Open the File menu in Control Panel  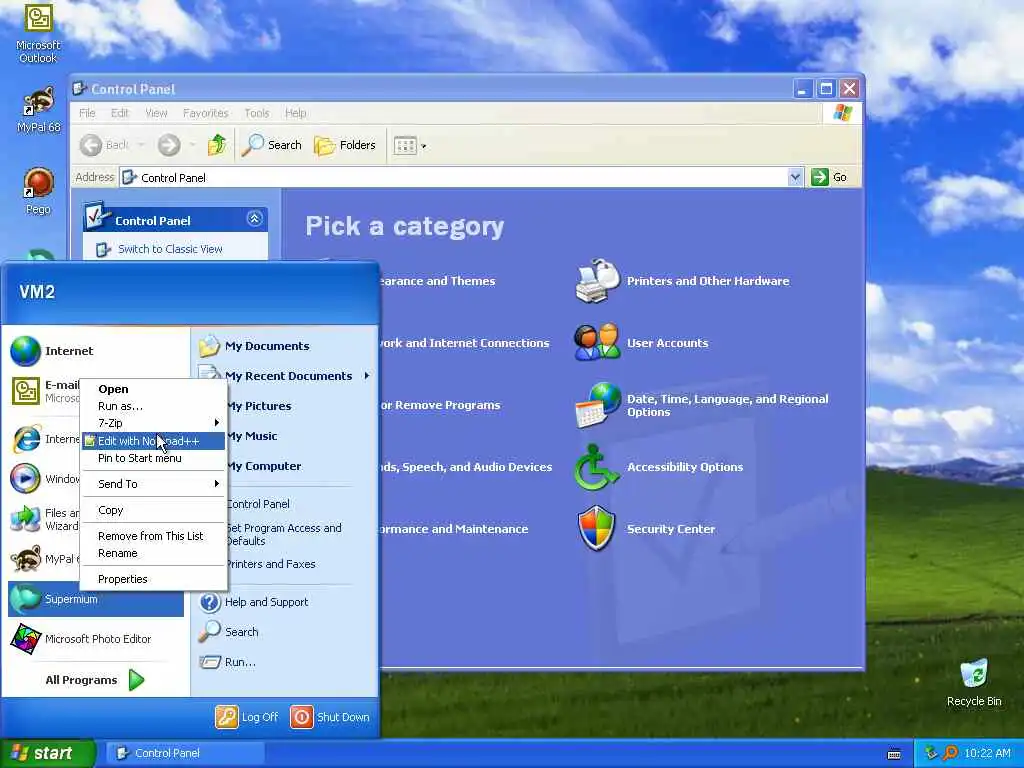[87, 113]
